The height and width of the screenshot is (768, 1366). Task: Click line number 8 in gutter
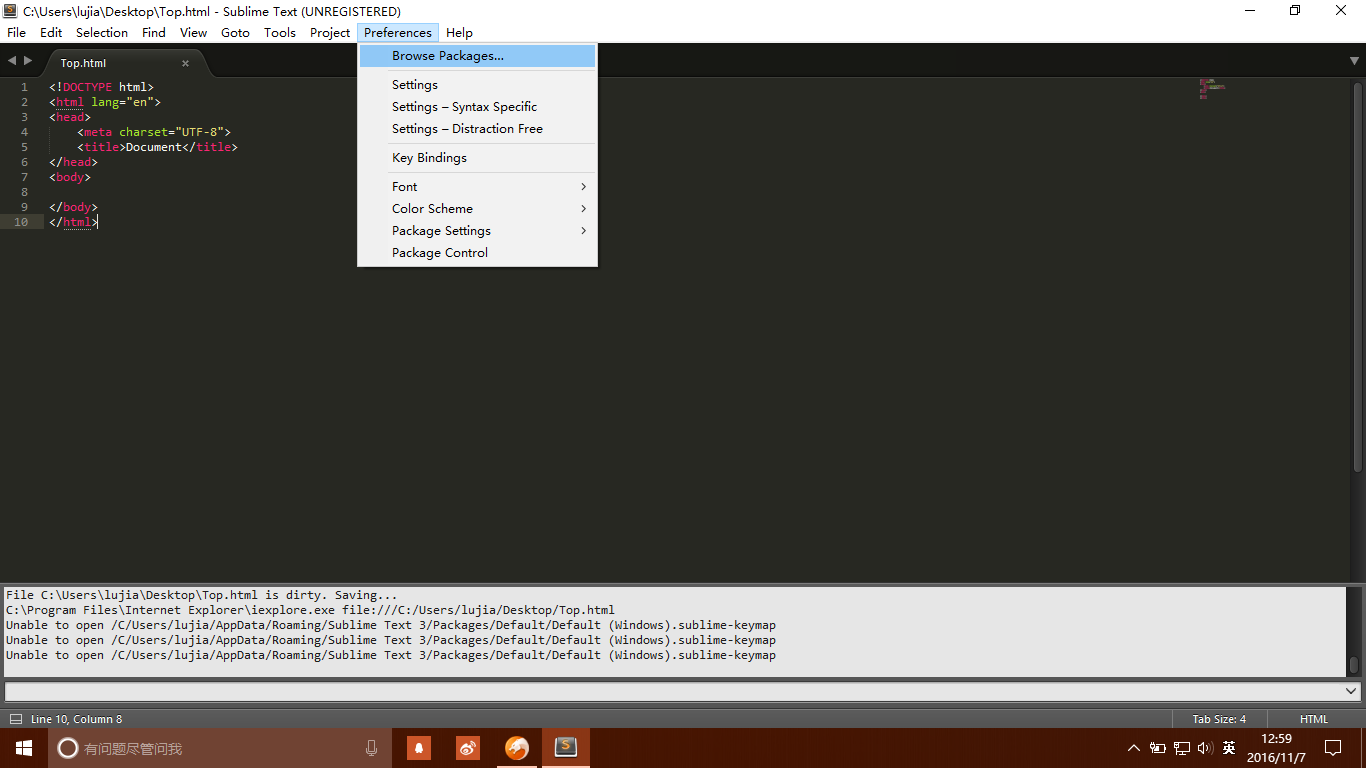(x=24, y=192)
